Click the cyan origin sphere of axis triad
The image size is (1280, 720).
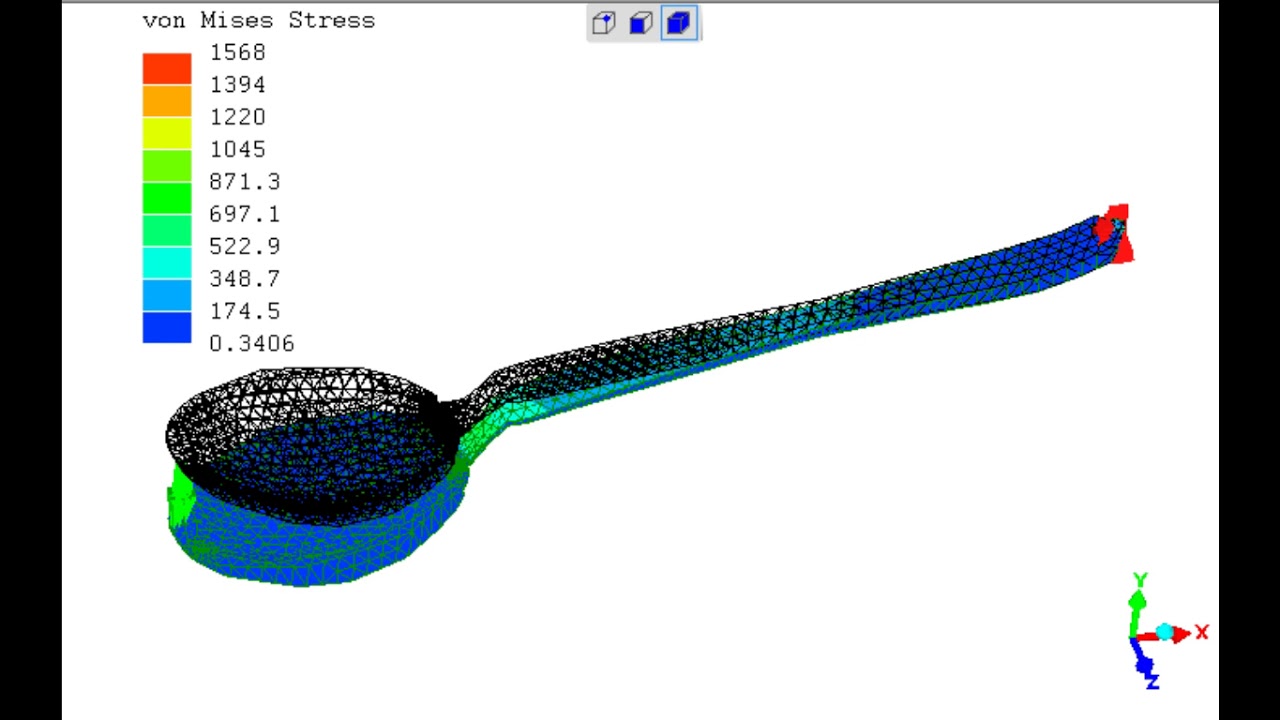pos(1164,632)
